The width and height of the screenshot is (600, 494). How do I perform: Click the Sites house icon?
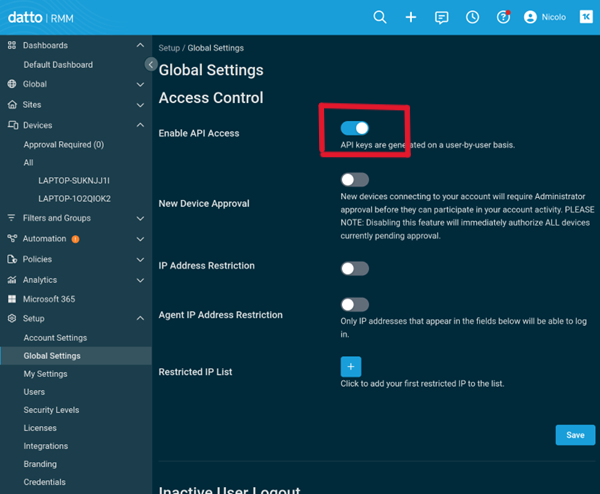click(x=12, y=104)
